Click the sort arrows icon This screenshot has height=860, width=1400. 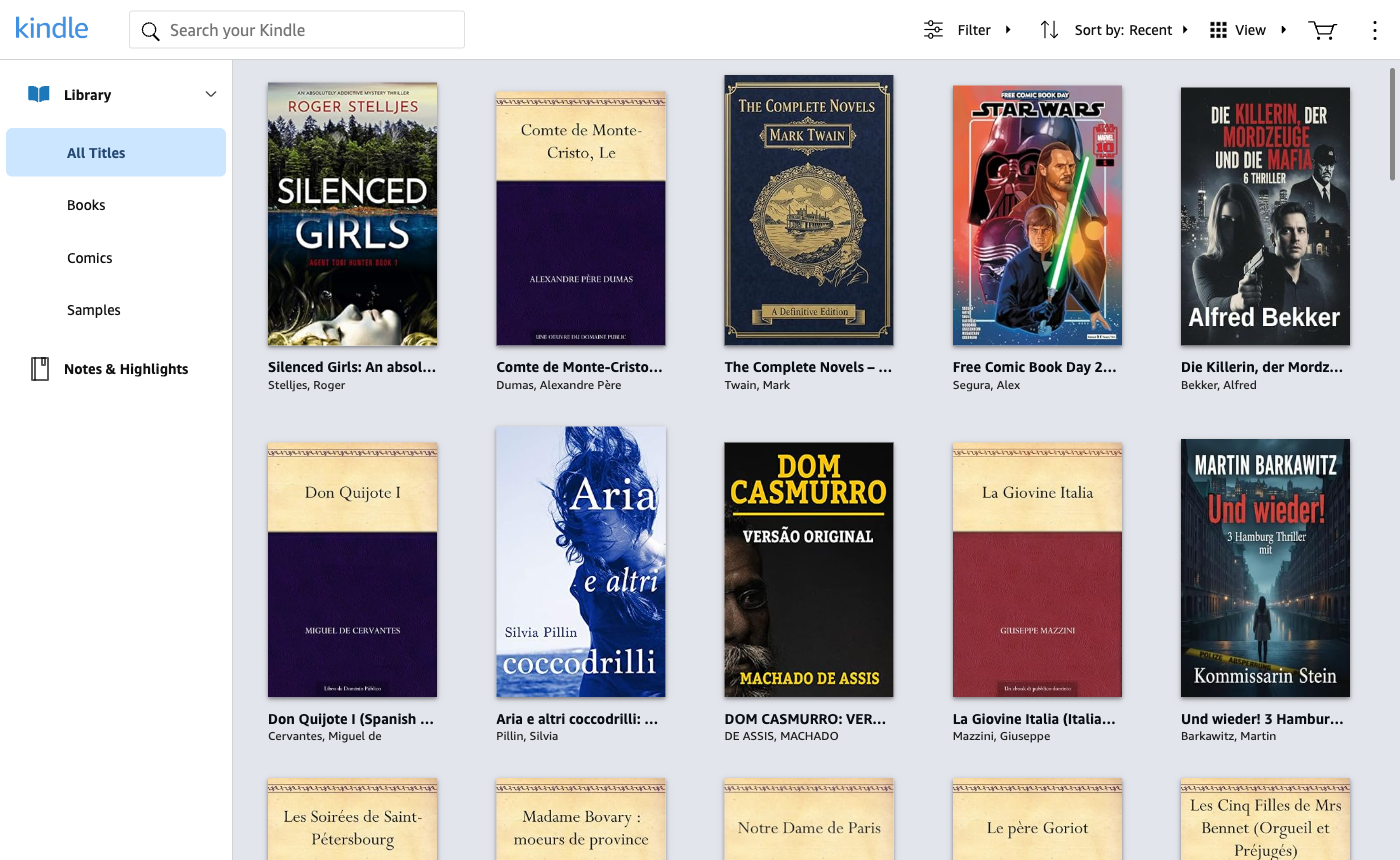pyautogui.click(x=1049, y=30)
